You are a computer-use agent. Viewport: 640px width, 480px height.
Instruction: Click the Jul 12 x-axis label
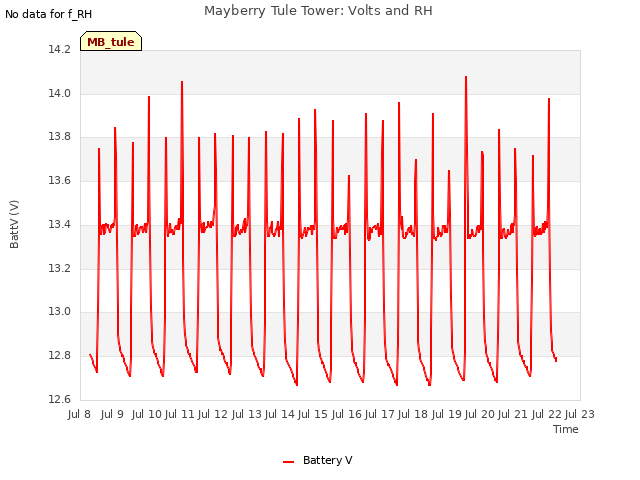coord(213,414)
